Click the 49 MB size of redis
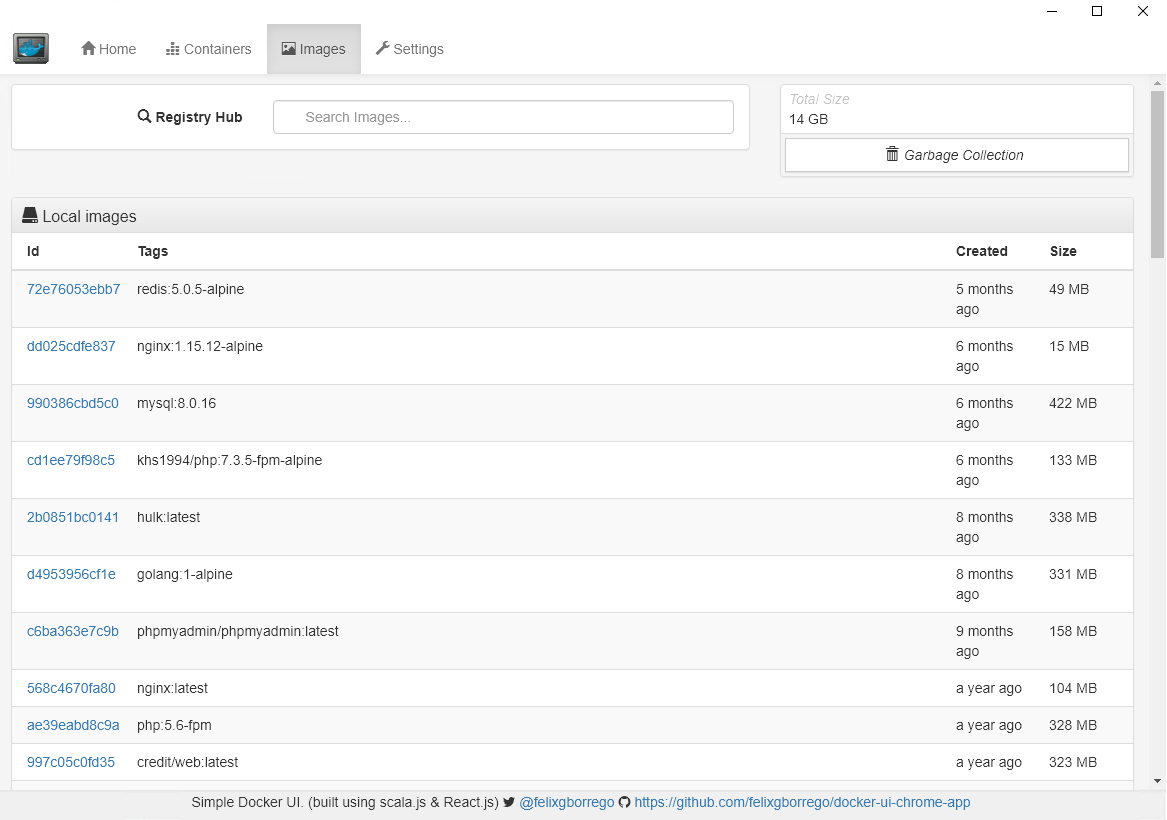This screenshot has width=1167, height=820. [x=1069, y=289]
